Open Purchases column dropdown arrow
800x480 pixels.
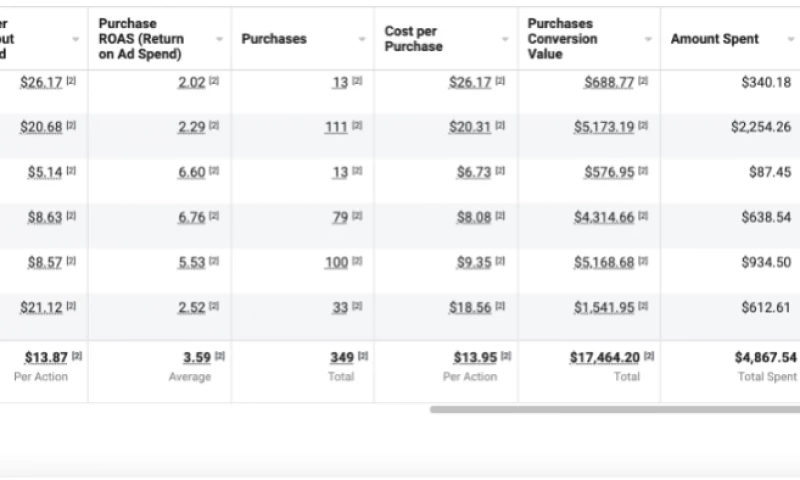(x=362, y=40)
